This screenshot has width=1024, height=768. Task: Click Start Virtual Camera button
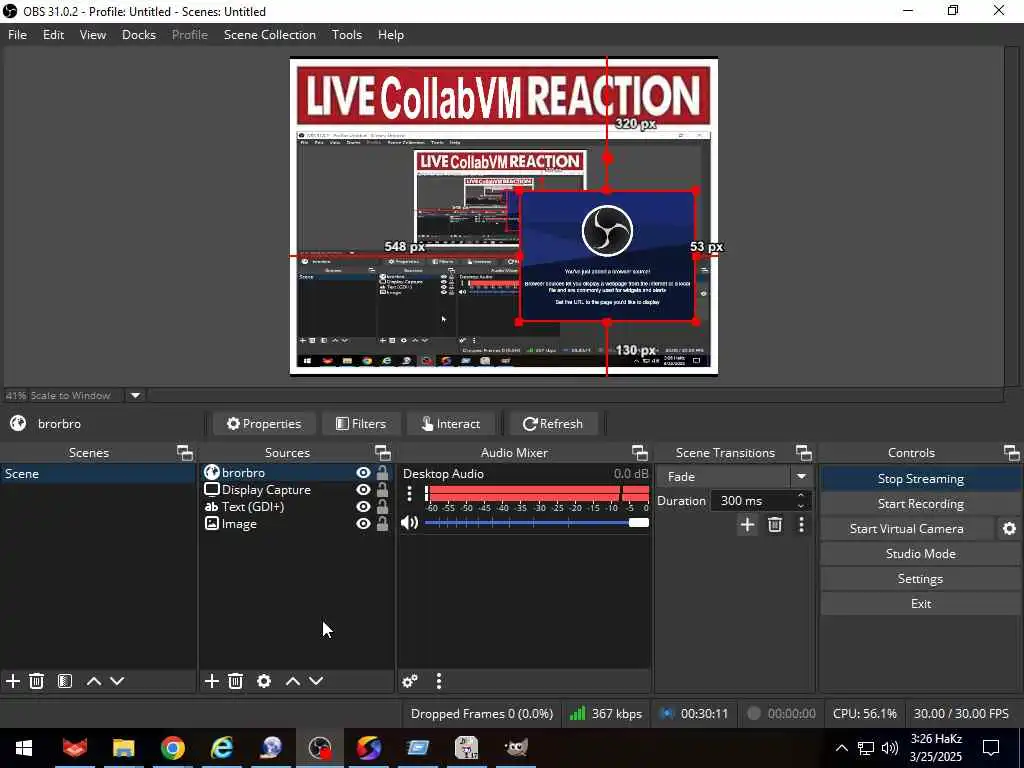pos(906,529)
